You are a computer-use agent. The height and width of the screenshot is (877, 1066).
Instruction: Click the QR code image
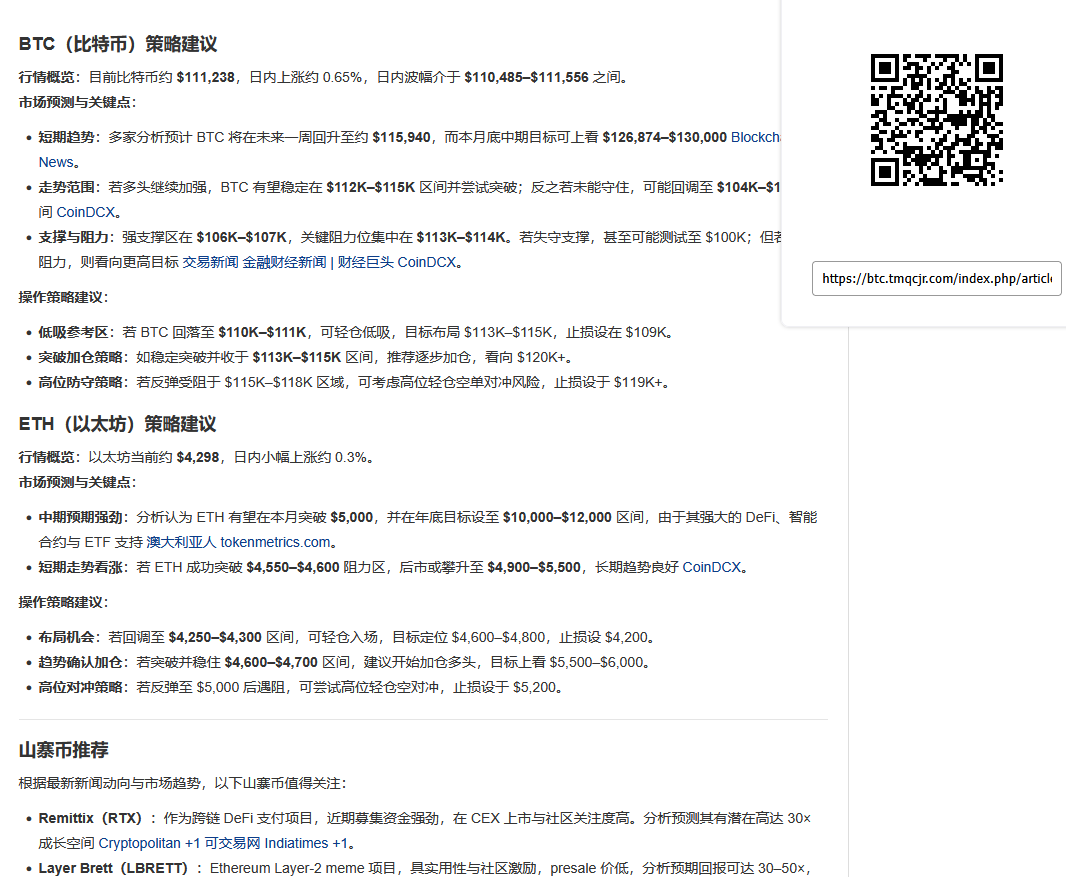click(x=936, y=120)
